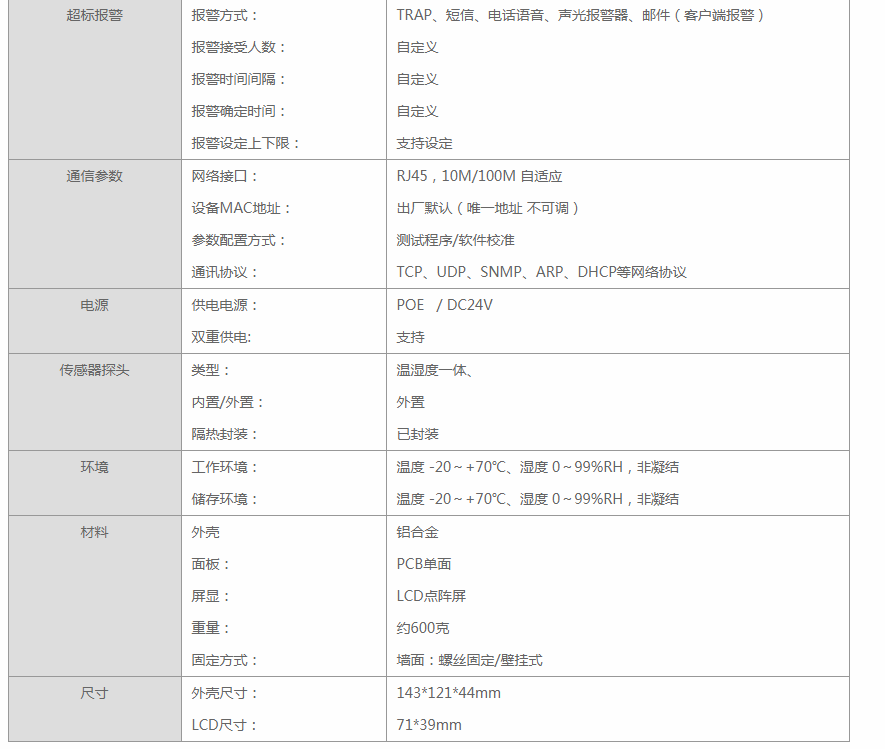Click the 超标报警 category cell
Screen dimensions: 885x749
tap(95, 16)
